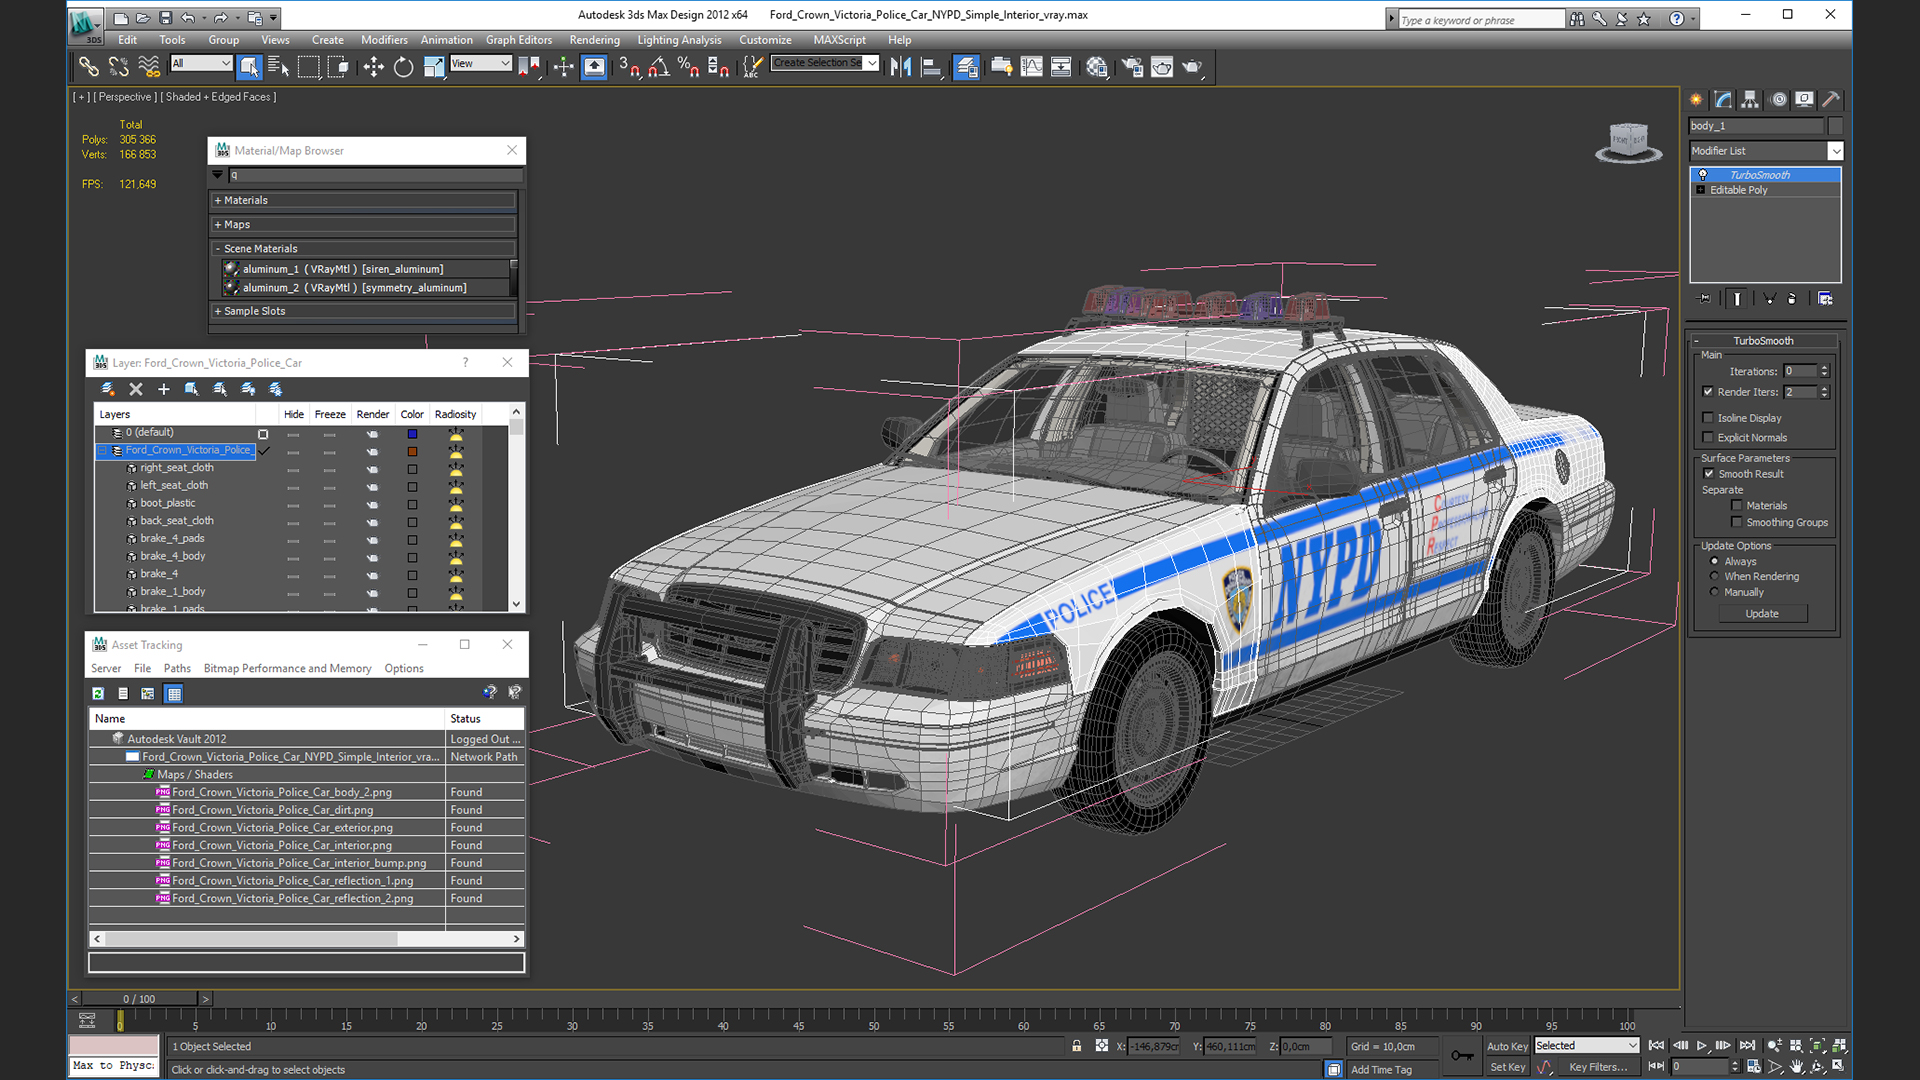Open the MAXScript menu
The height and width of the screenshot is (1080, 1920).
pos(839,40)
